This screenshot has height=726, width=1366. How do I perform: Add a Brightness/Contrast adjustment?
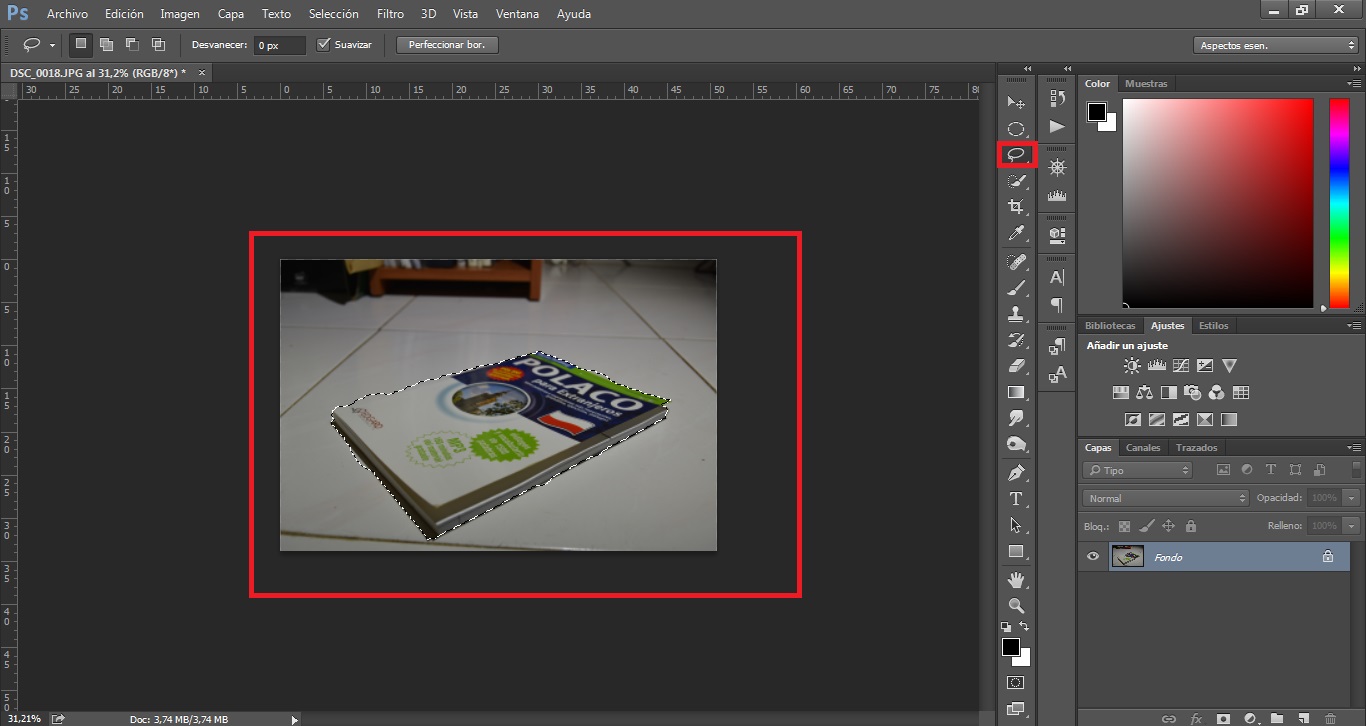1132,366
